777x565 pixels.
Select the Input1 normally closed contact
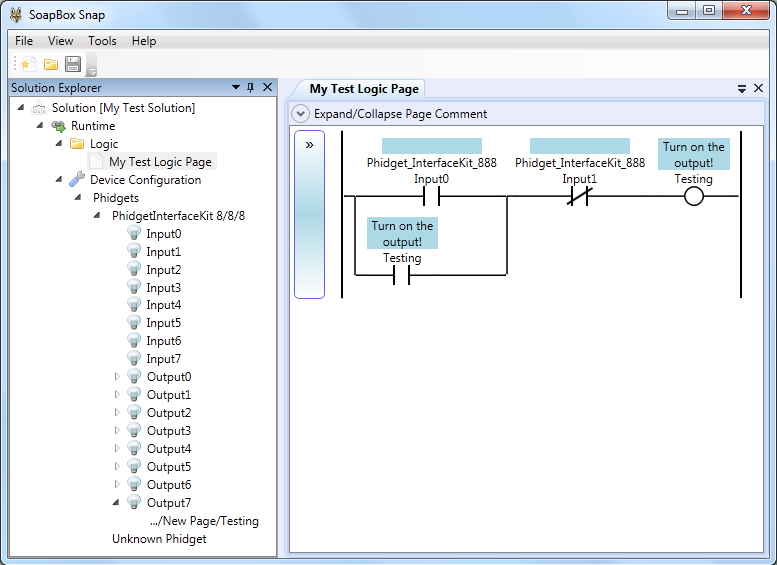coord(579,196)
